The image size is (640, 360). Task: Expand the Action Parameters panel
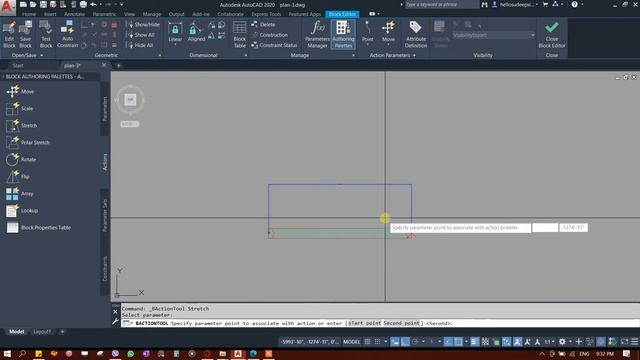pyautogui.click(x=392, y=55)
